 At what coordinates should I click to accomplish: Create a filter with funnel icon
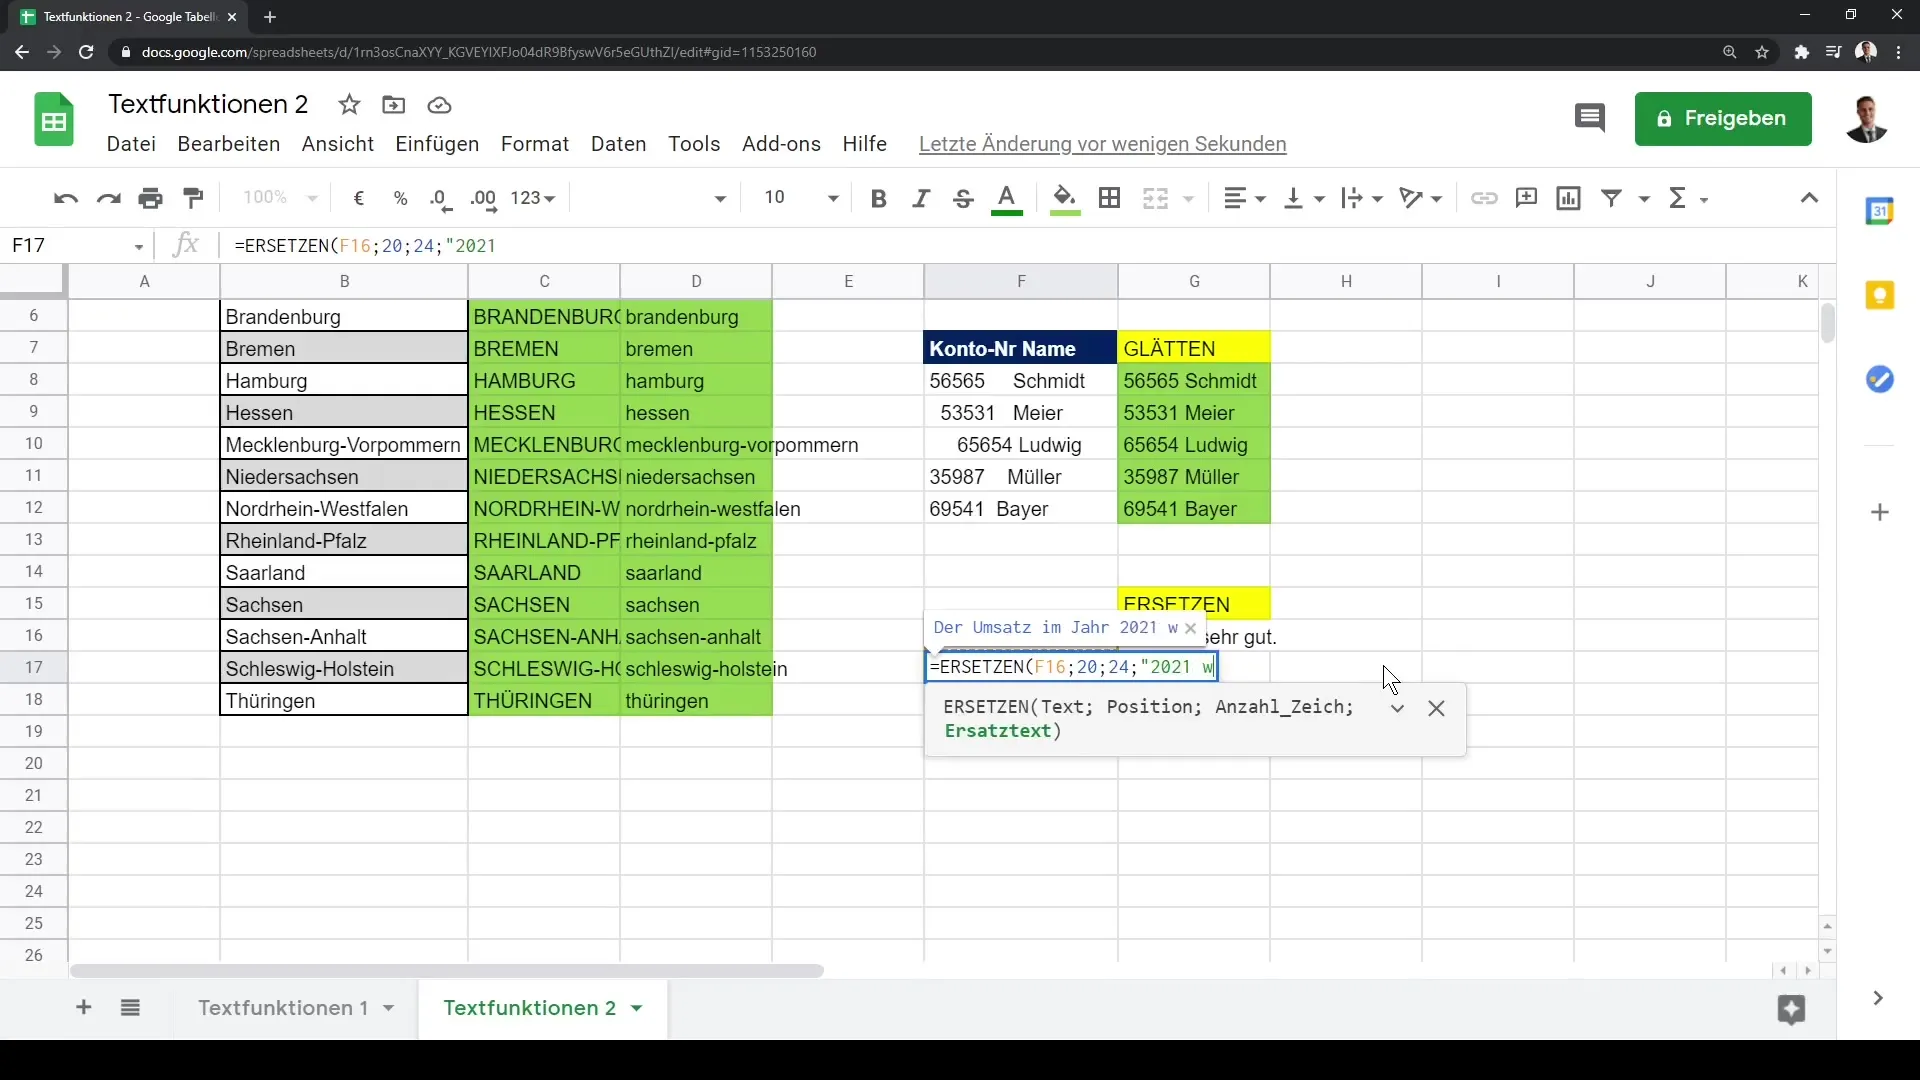[x=1611, y=198]
